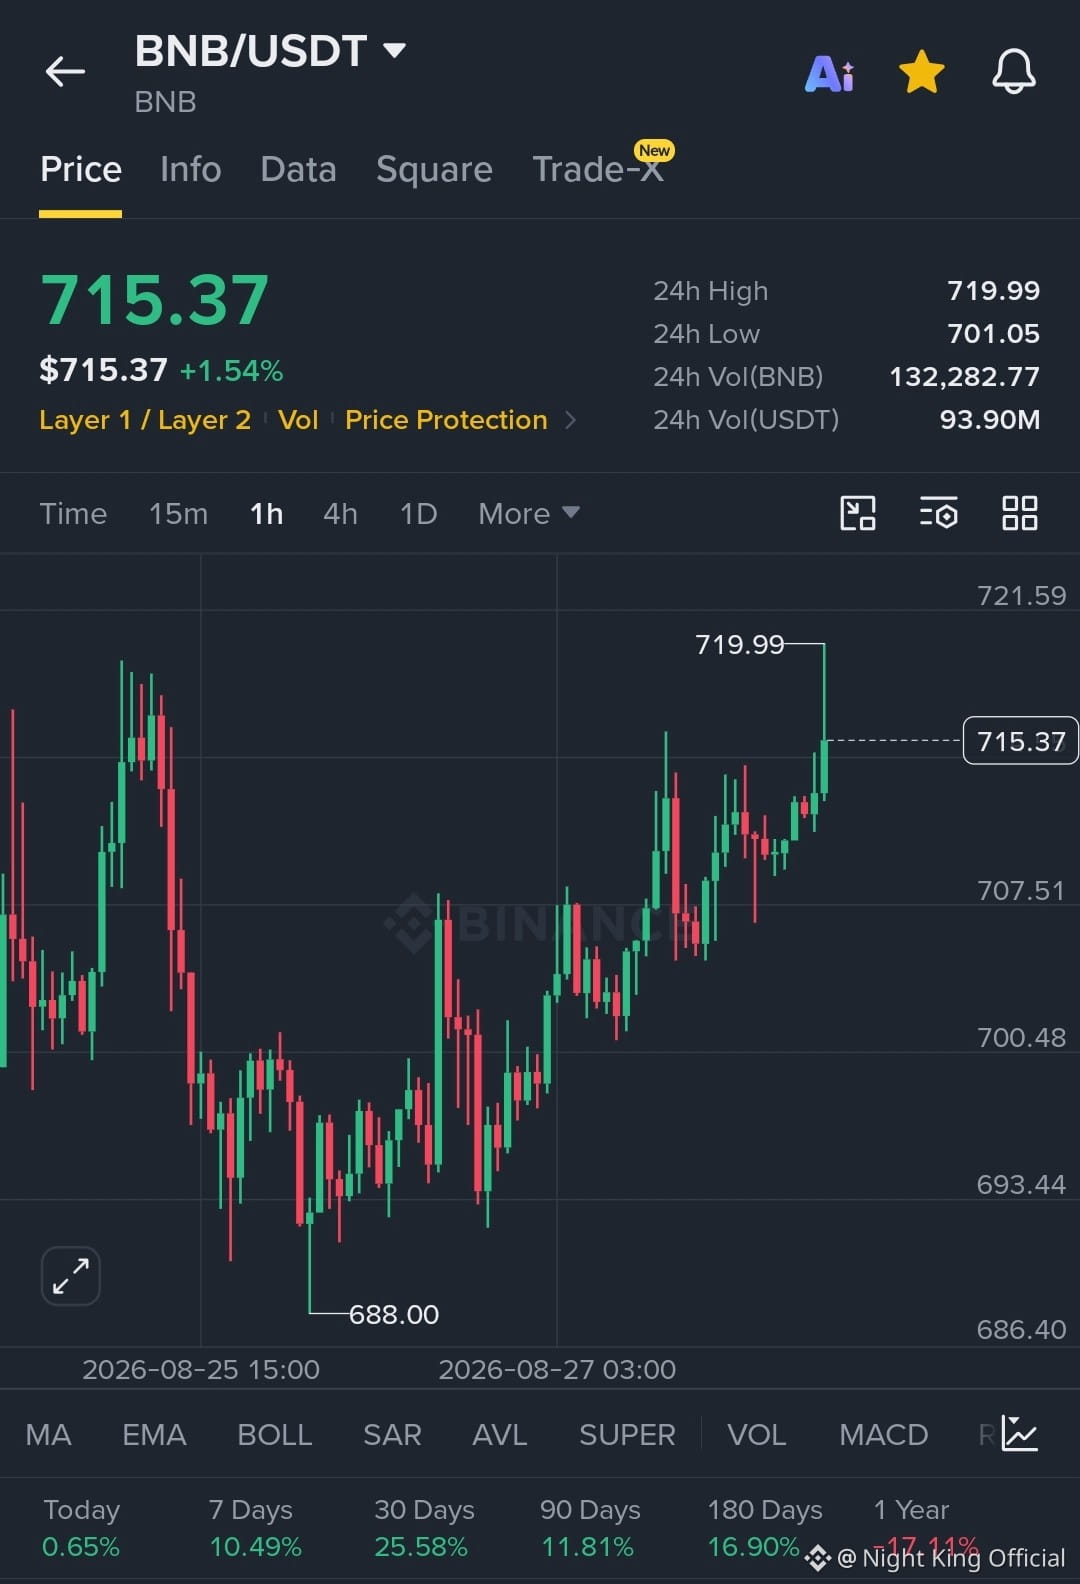Tap the 90 Days 11.81% performance
Viewport: 1080px width, 1584px height.
(589, 1528)
